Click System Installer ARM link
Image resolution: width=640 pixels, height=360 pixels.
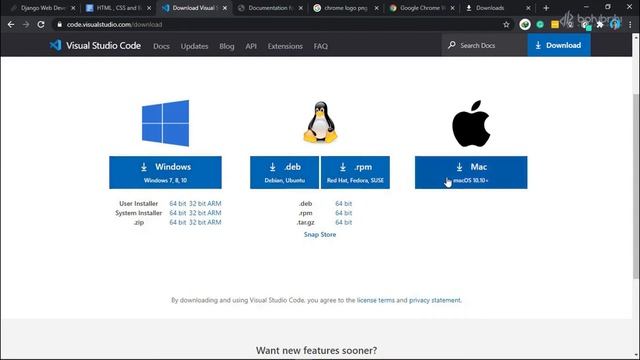214,213
